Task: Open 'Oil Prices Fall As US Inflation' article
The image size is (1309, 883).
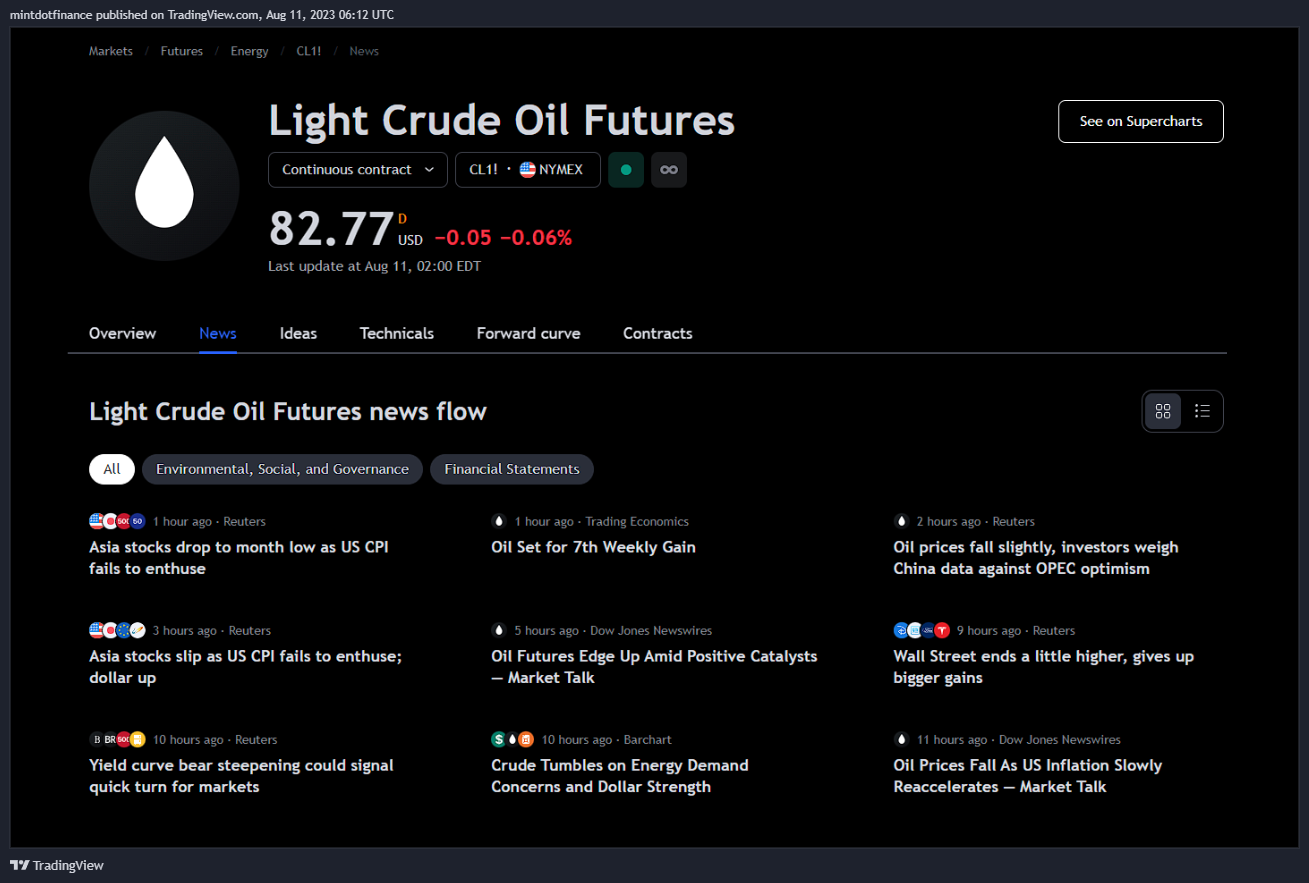Action: click(x=1028, y=776)
